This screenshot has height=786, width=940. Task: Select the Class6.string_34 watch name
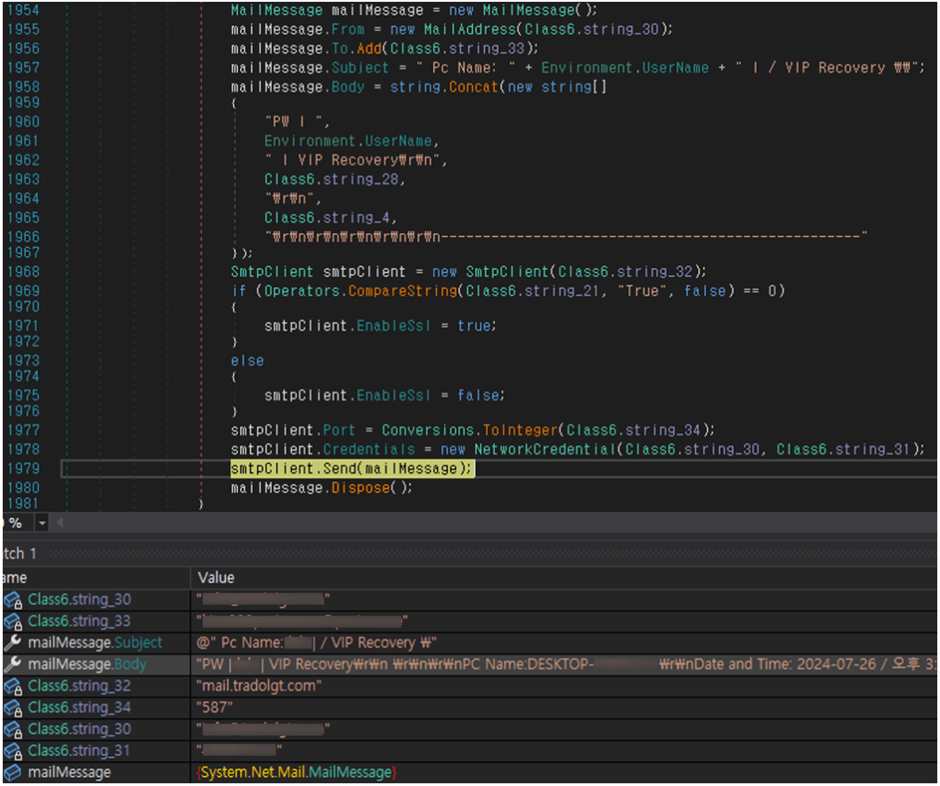[79, 707]
